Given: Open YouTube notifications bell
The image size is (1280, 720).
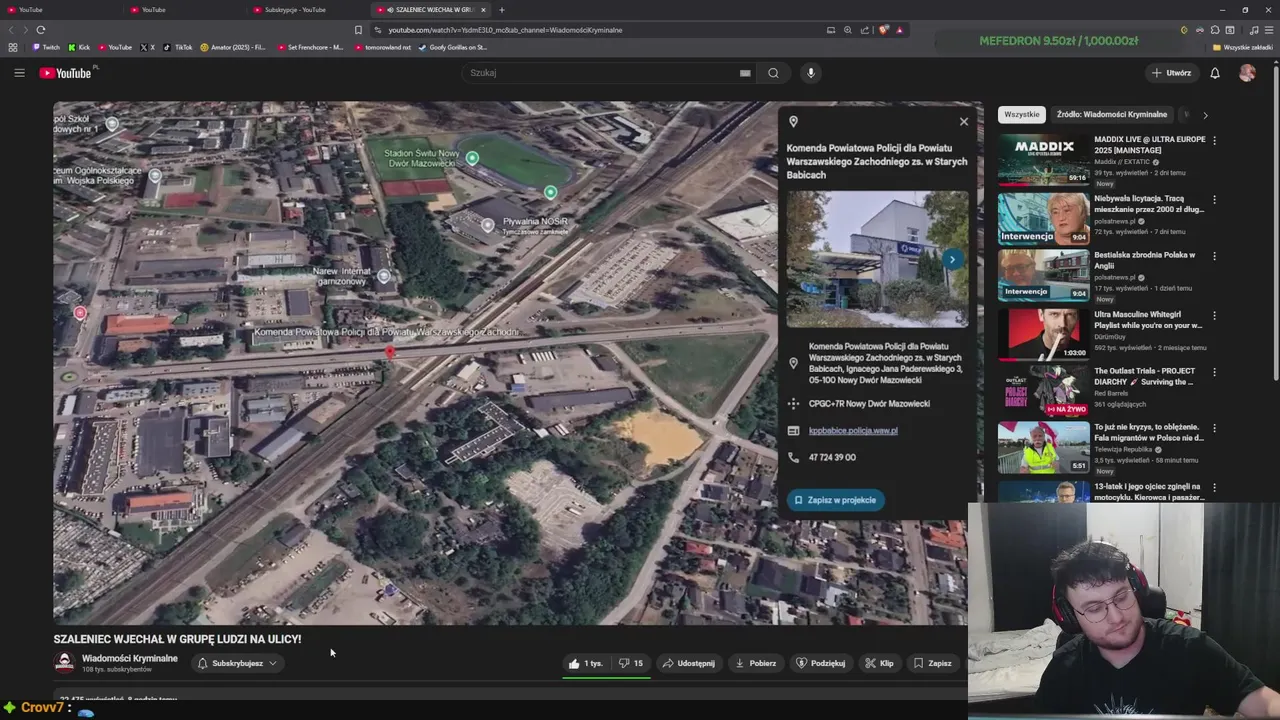Looking at the screenshot, I should (1215, 73).
